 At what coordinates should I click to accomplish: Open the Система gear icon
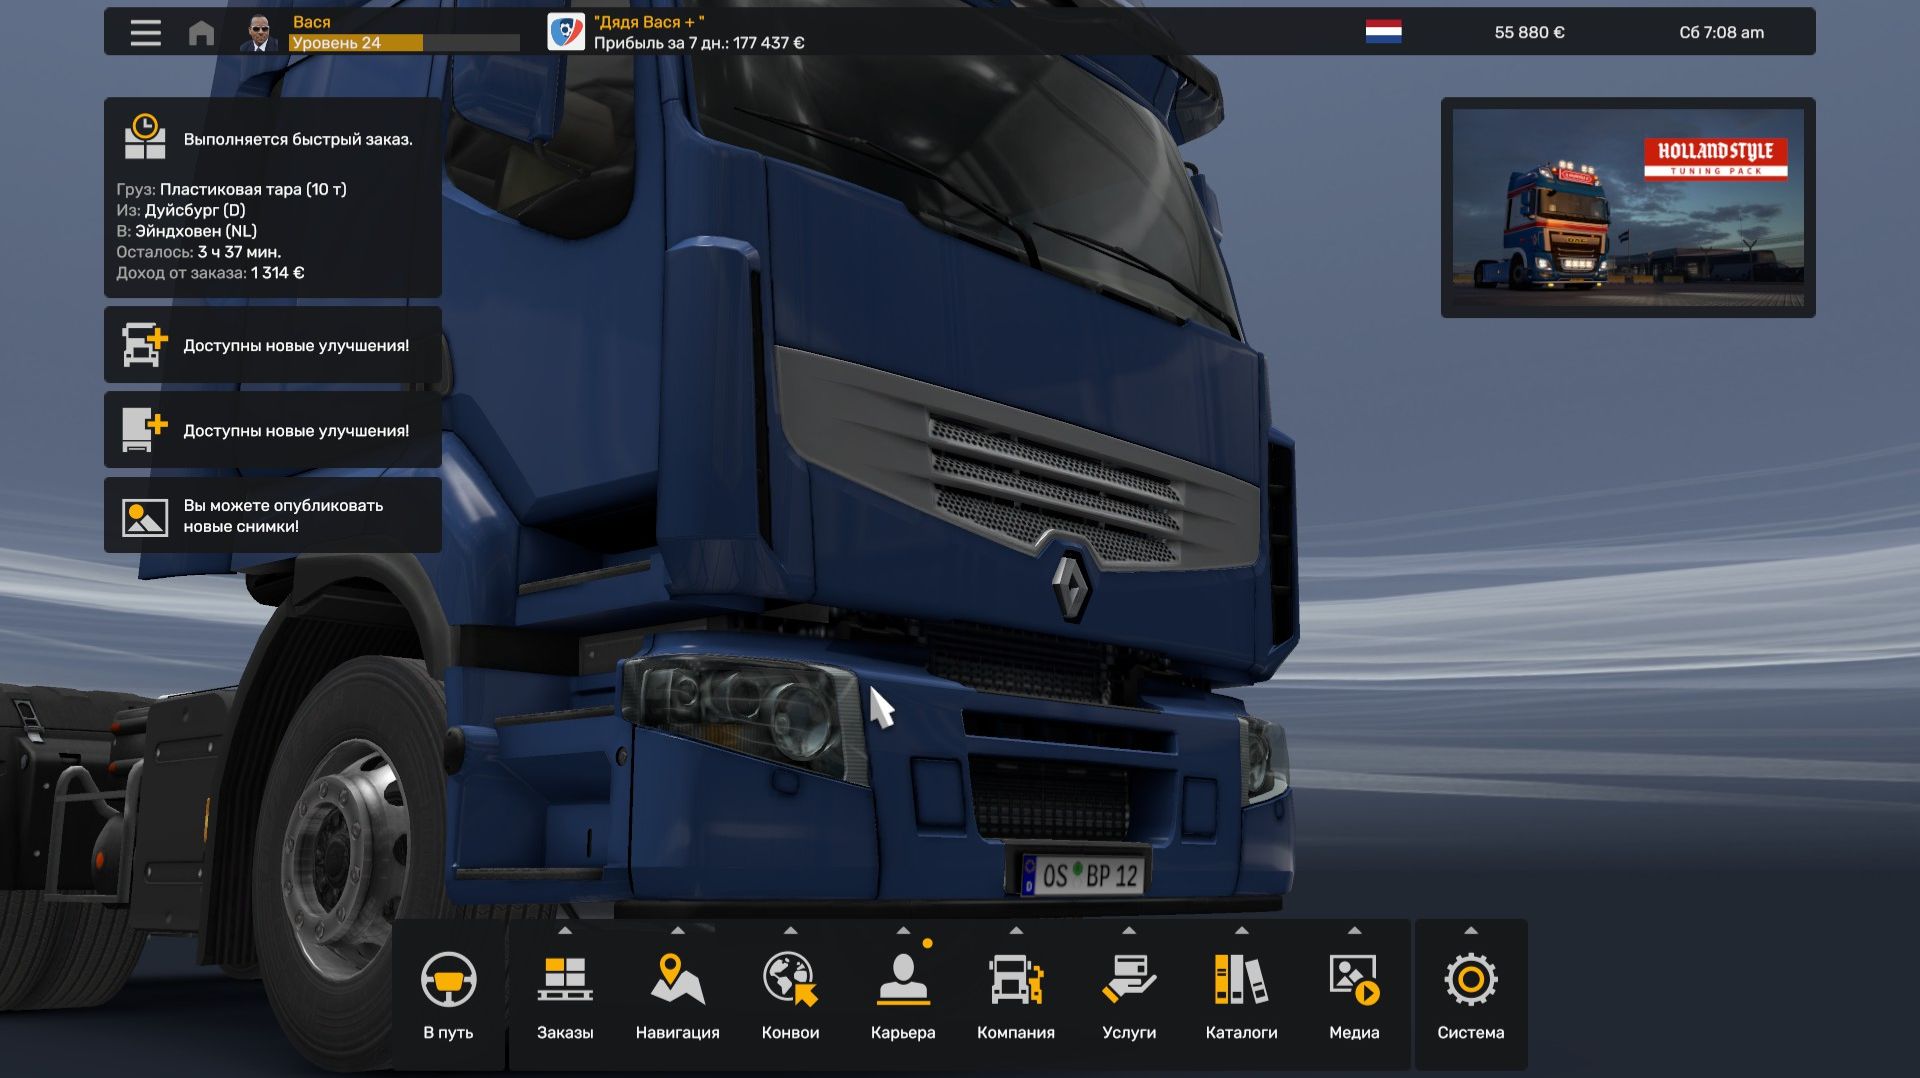pos(1471,979)
